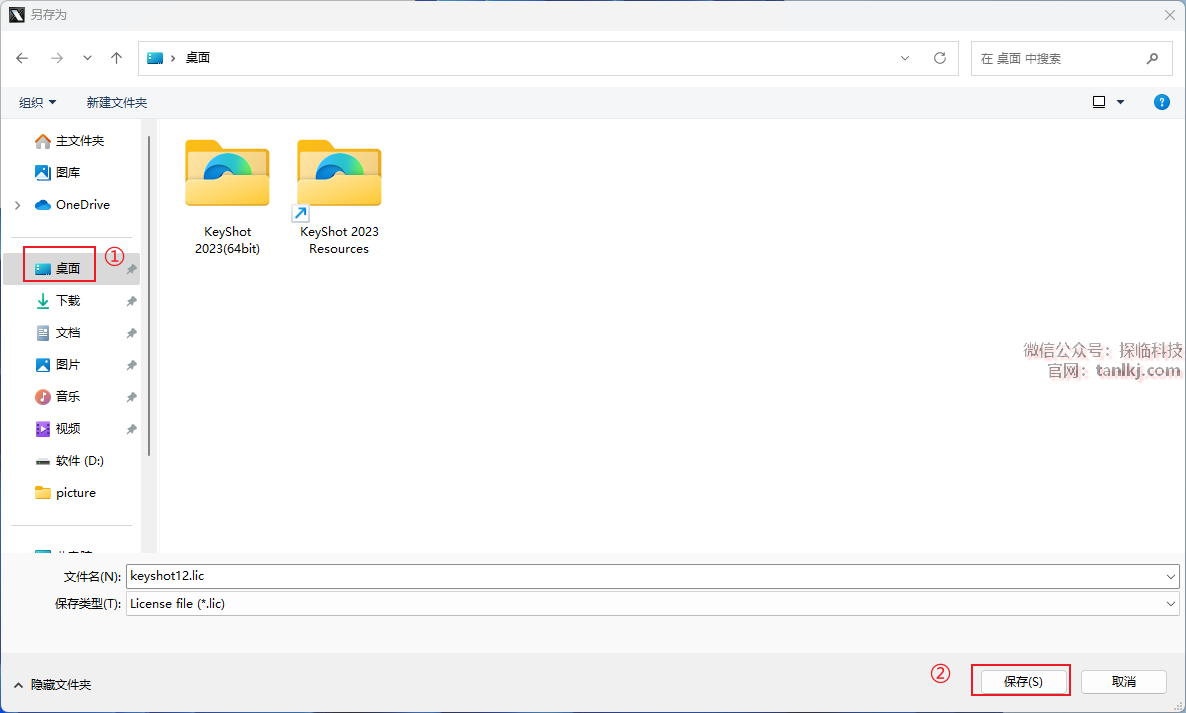Change the view layout icon
This screenshot has width=1186, height=713.
click(1099, 102)
